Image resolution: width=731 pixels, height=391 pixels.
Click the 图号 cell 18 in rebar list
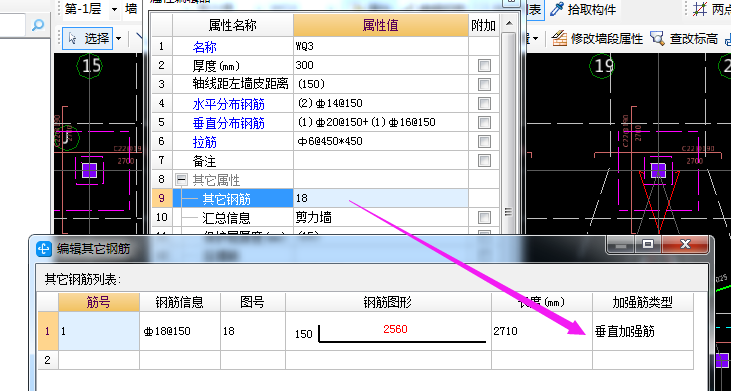pyautogui.click(x=253, y=331)
